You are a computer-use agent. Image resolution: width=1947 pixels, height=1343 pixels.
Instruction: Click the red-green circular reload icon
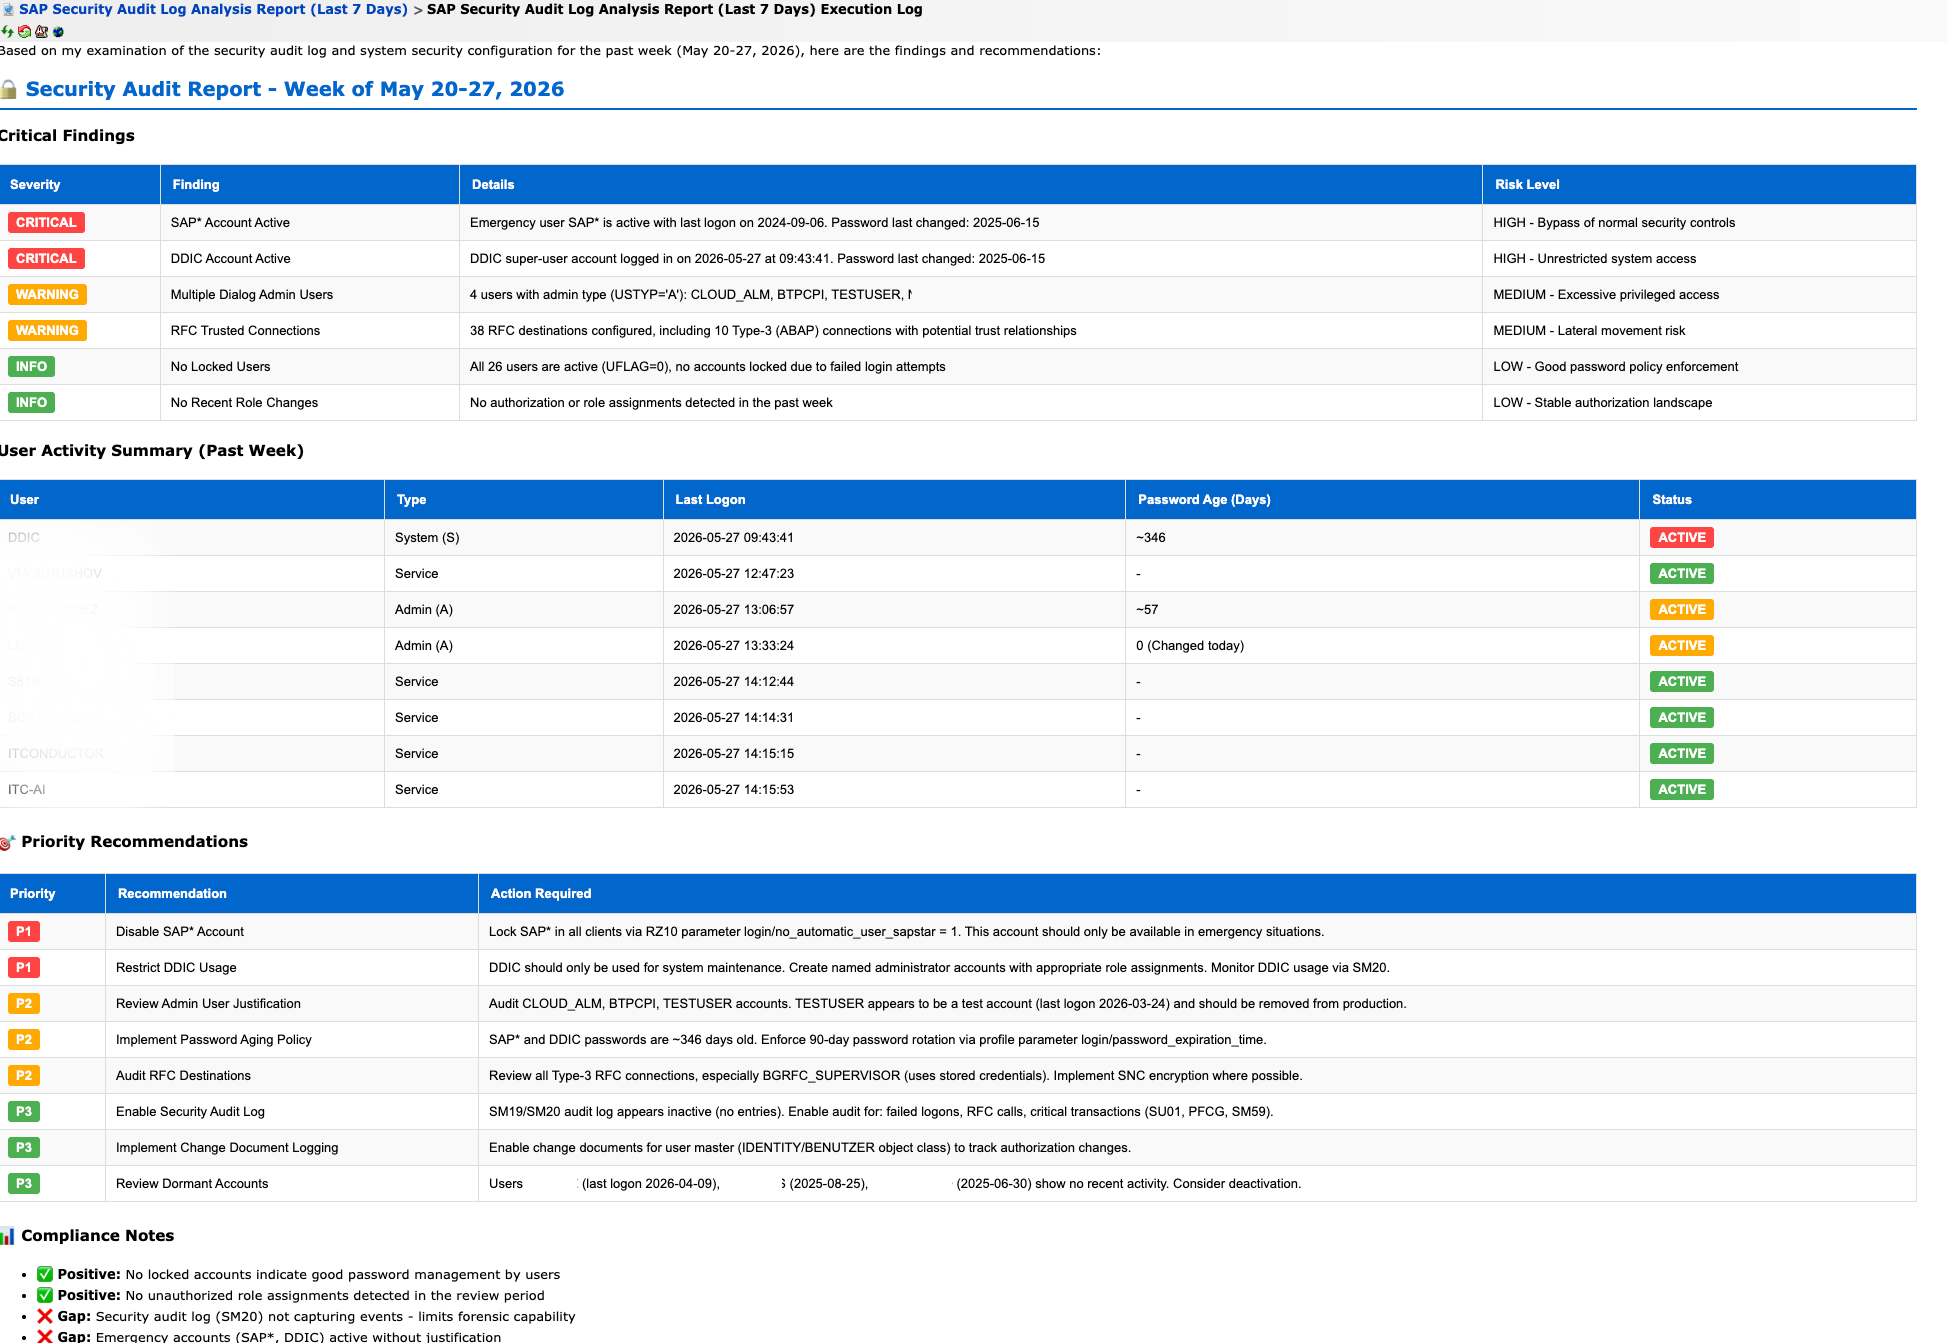point(25,32)
